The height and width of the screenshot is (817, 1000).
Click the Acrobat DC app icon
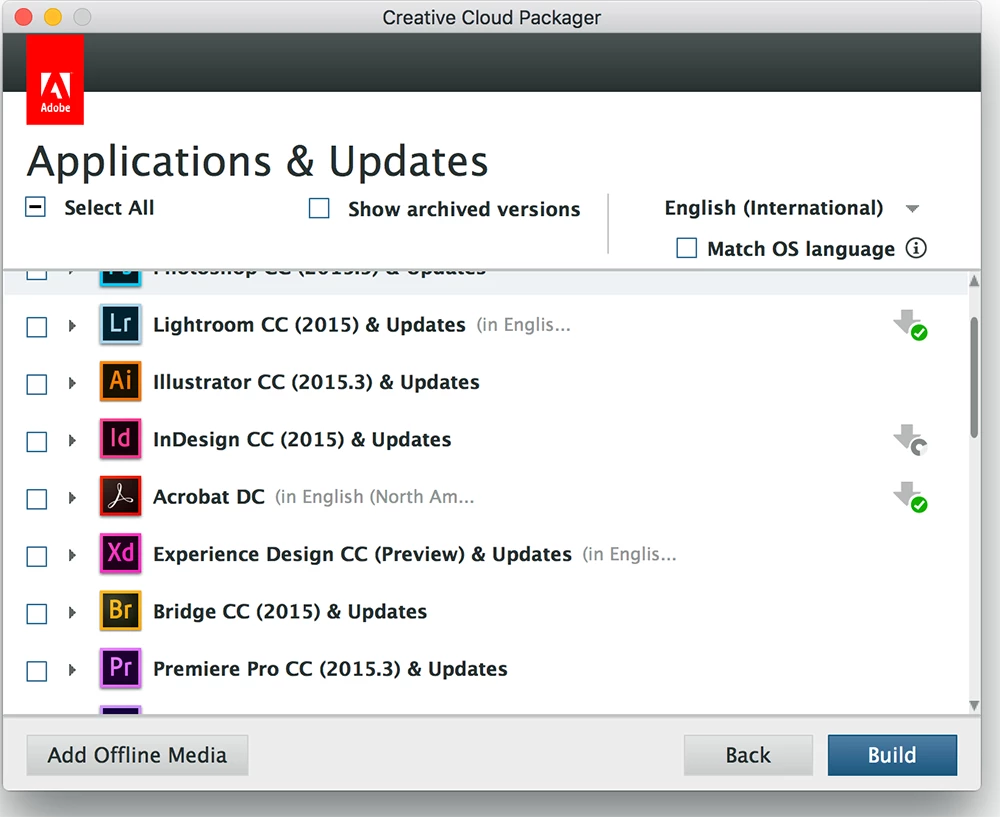click(x=121, y=496)
